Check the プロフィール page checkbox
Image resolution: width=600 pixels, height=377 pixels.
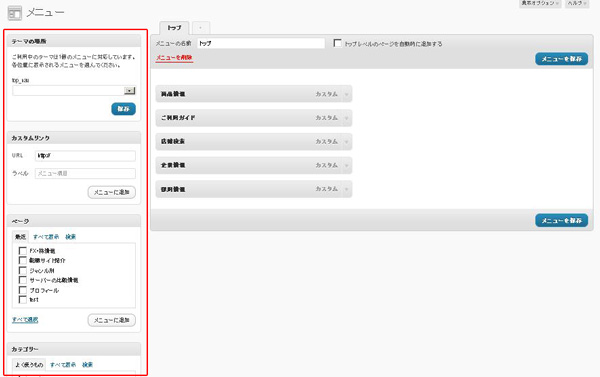click(x=23, y=290)
